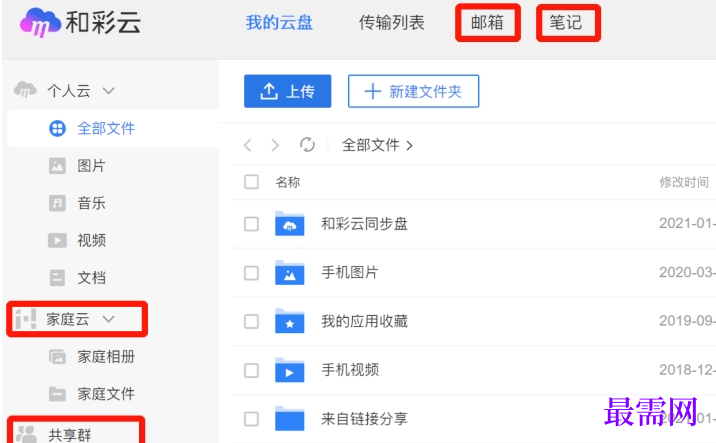This screenshot has height=443, width=716.
Task: Switch to 传输列表 tab
Action: click(x=391, y=22)
